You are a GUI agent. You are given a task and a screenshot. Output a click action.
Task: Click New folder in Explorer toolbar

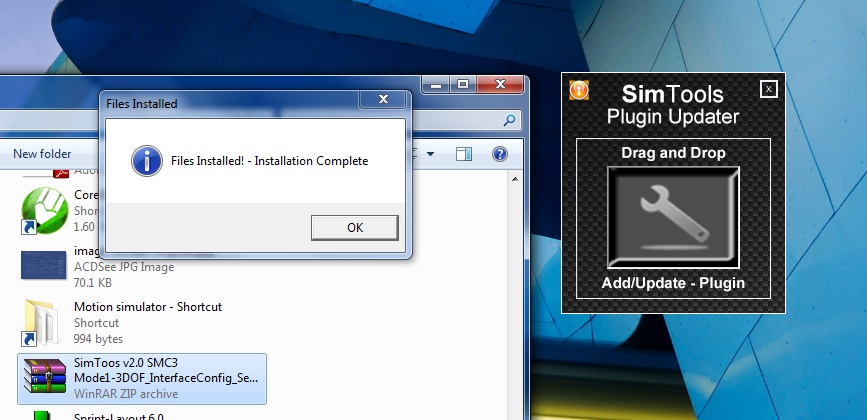pyautogui.click(x=42, y=154)
